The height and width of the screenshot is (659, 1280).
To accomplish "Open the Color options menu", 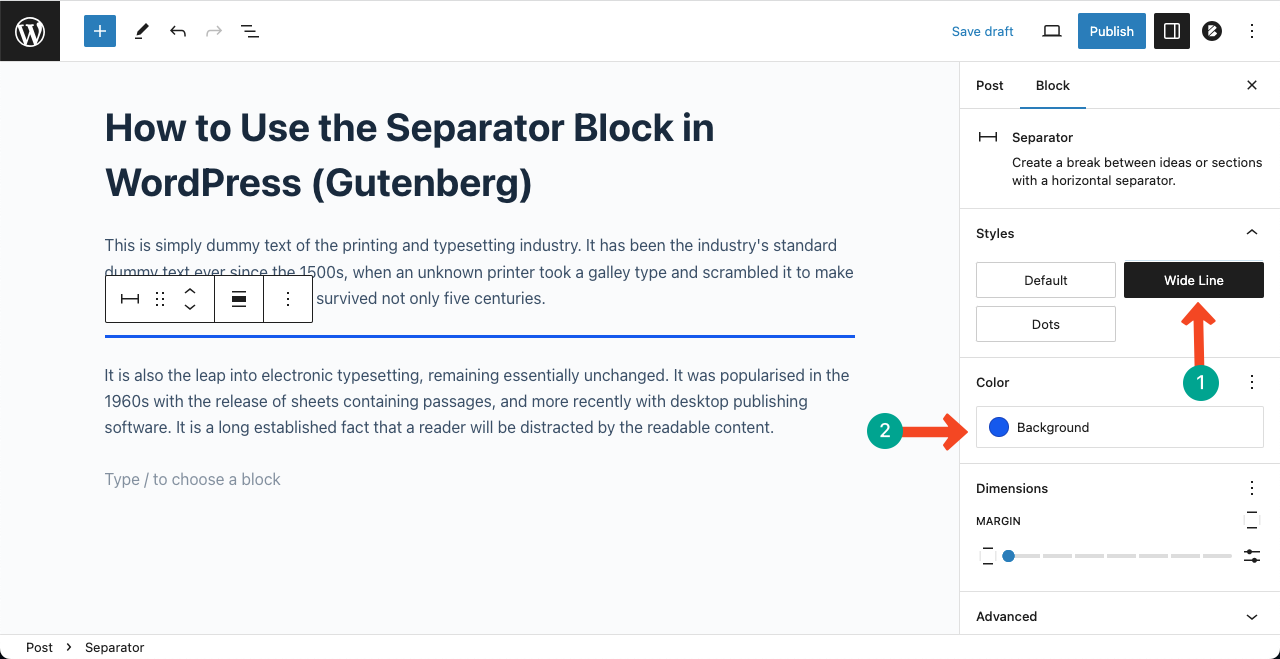I will 1251,382.
